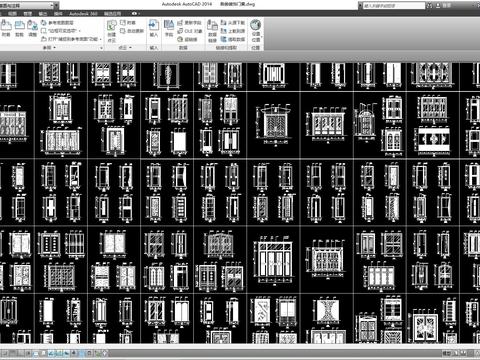The height and width of the screenshot is (360, 480).
Task: Click the Set Location globe icon
Action: 256,31
